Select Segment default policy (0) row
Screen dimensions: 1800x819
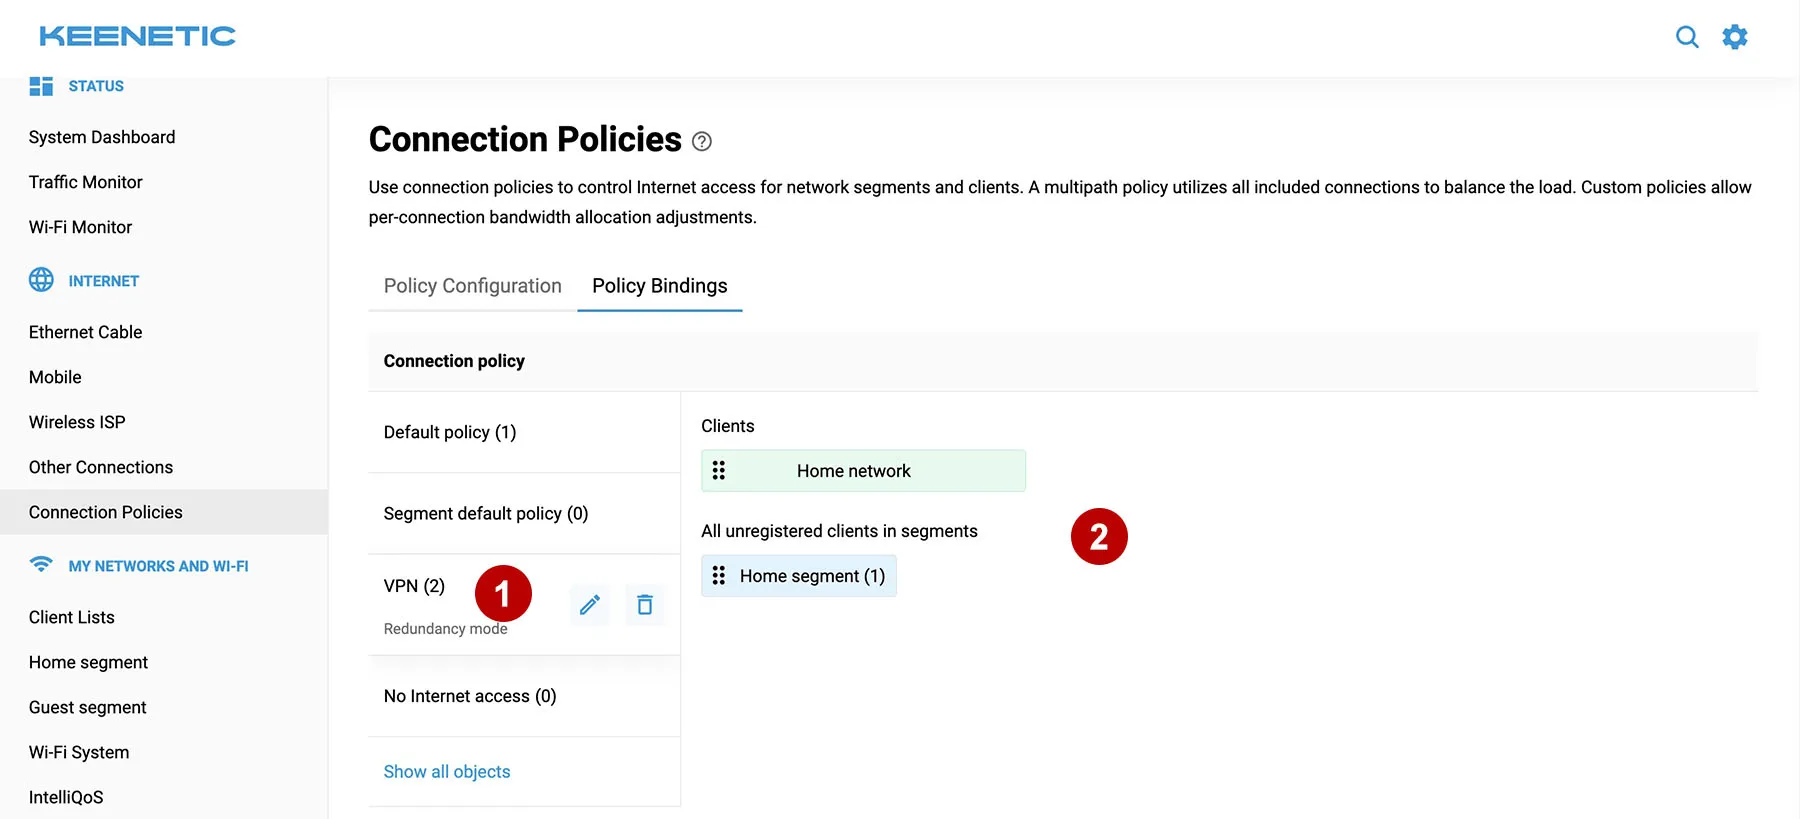486,513
